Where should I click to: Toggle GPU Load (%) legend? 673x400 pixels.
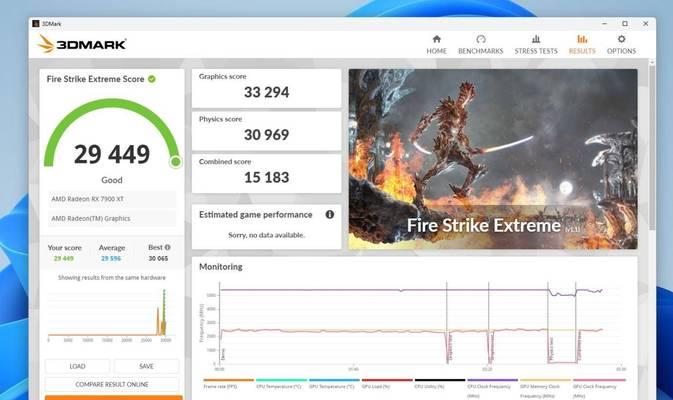[387, 384]
